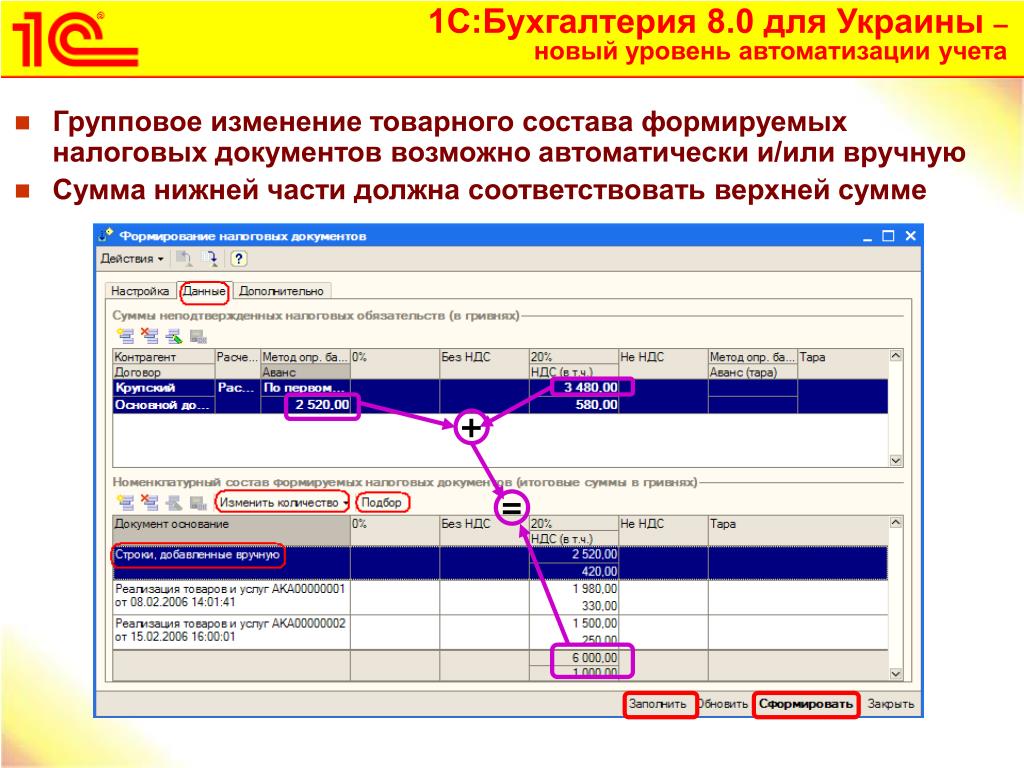The image size is (1024, 768).
Task: Switch to the Данные tab
Action: pos(204,291)
